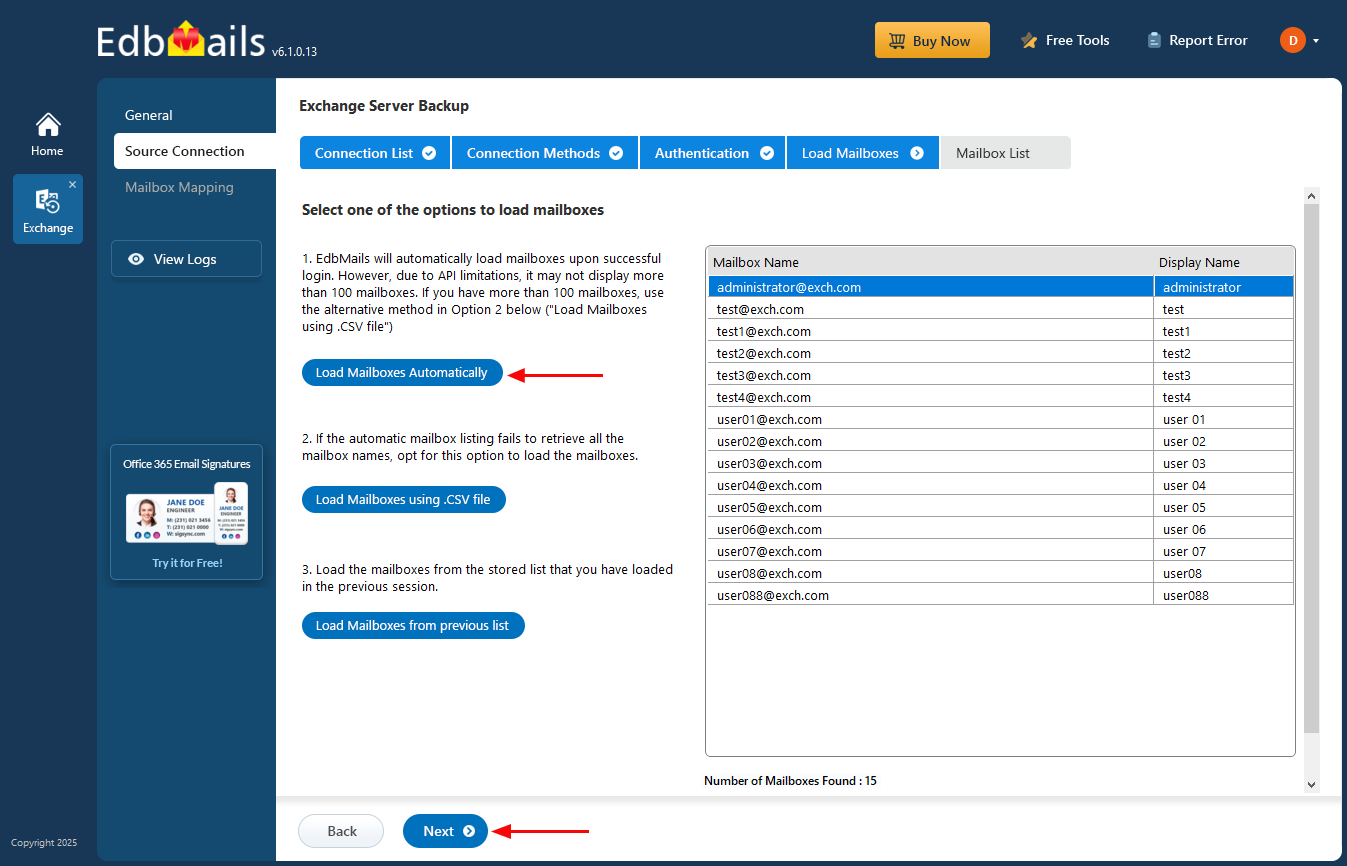
Task: Select test@exch.com mailbox row
Action: 1001,309
